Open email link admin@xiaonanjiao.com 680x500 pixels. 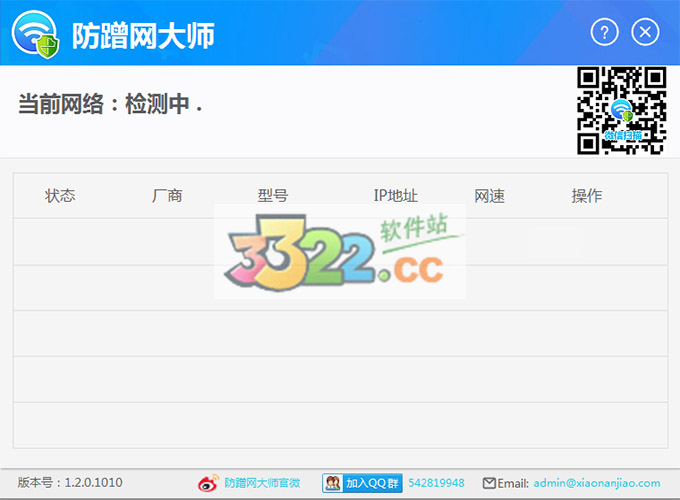point(597,483)
